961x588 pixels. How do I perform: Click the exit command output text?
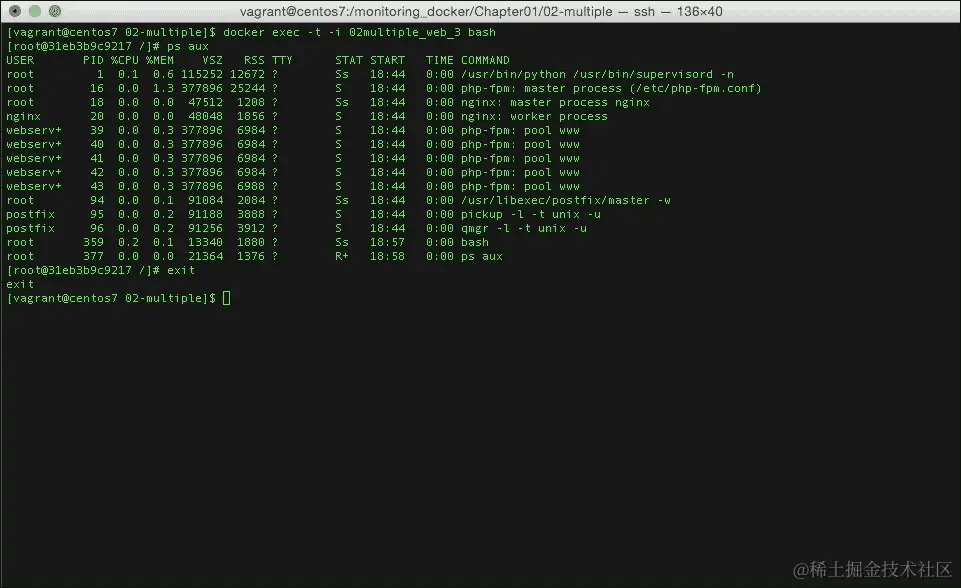coord(20,283)
